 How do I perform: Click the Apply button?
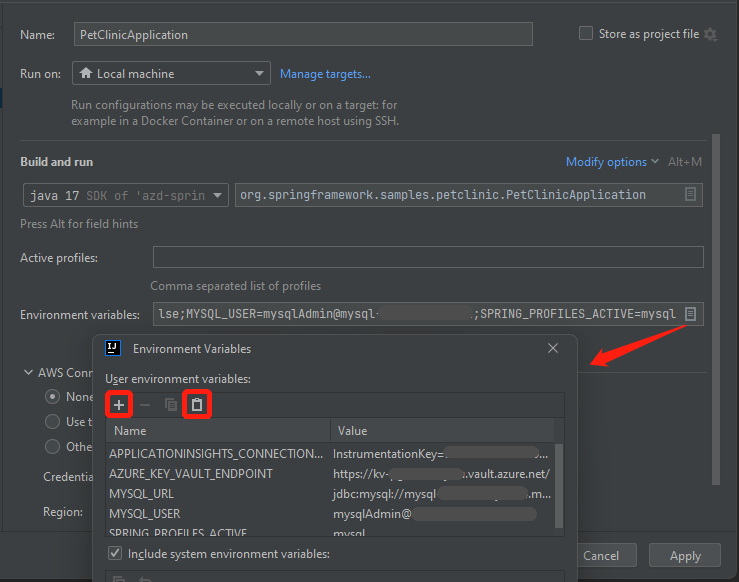pos(685,556)
